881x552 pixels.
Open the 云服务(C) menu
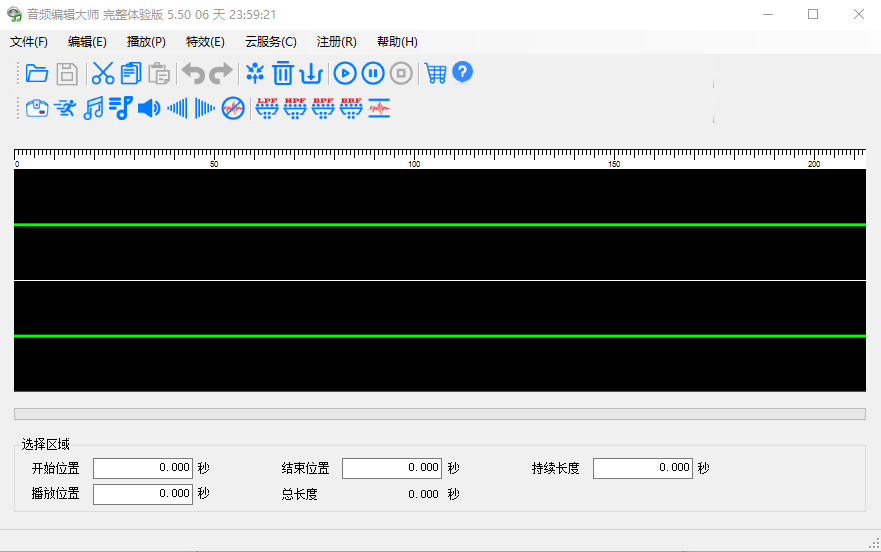pyautogui.click(x=271, y=42)
